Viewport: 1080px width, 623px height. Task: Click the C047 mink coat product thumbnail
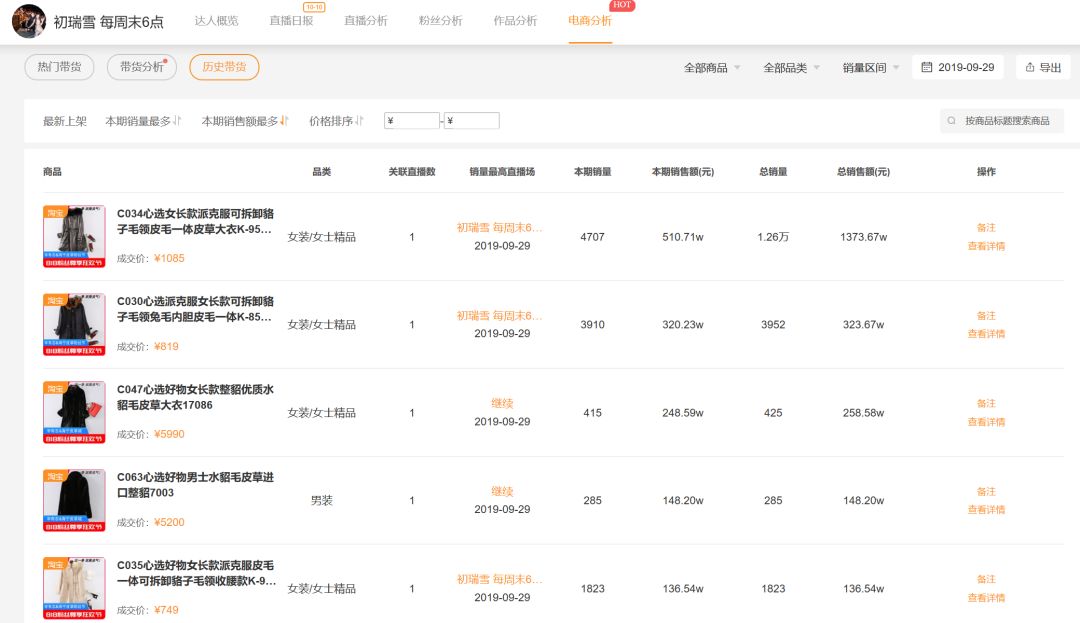tap(75, 411)
